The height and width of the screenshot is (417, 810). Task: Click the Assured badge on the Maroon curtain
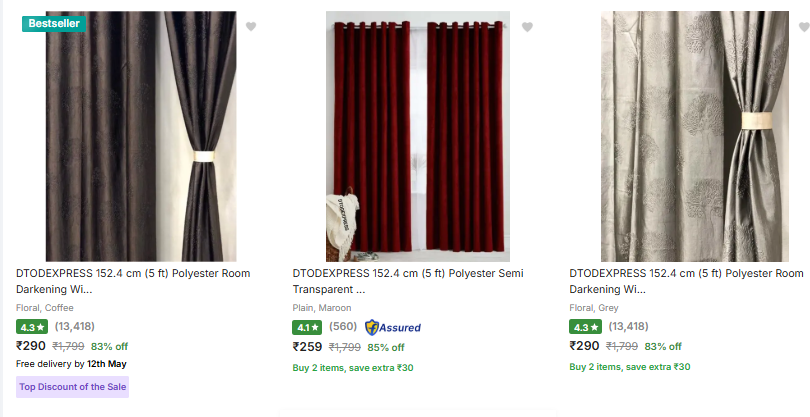pos(393,327)
